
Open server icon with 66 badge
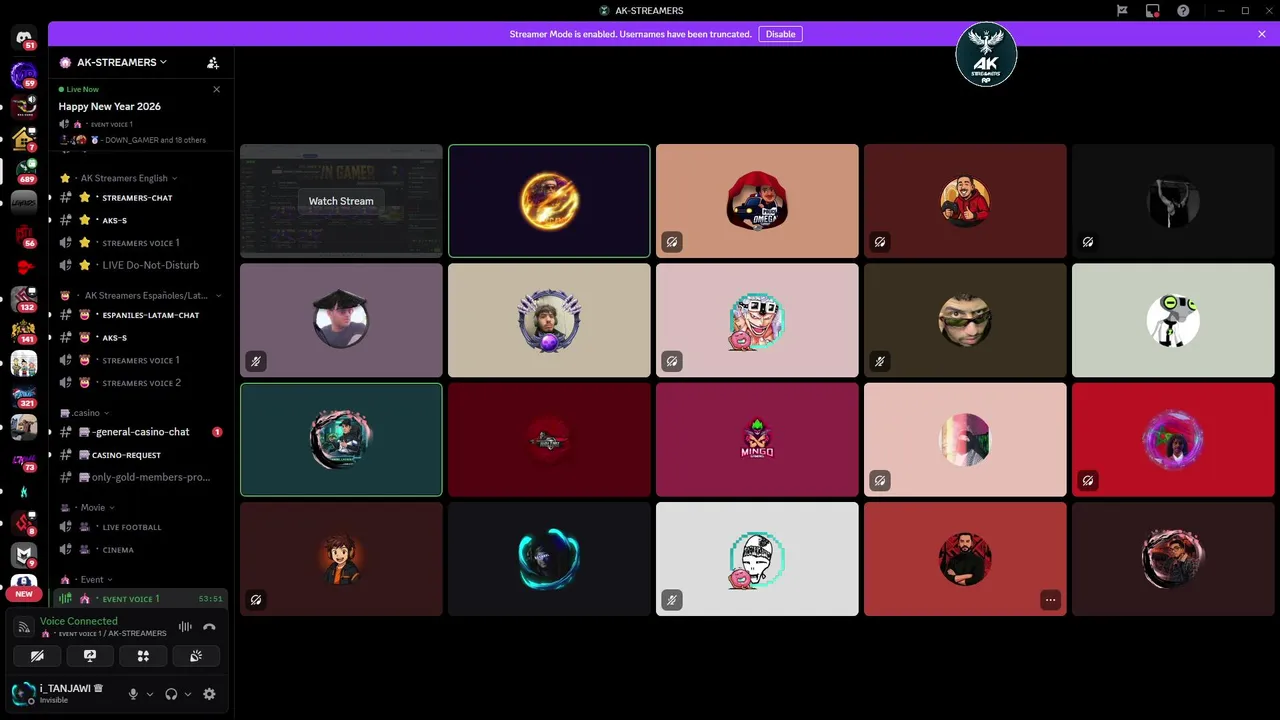click(24, 235)
